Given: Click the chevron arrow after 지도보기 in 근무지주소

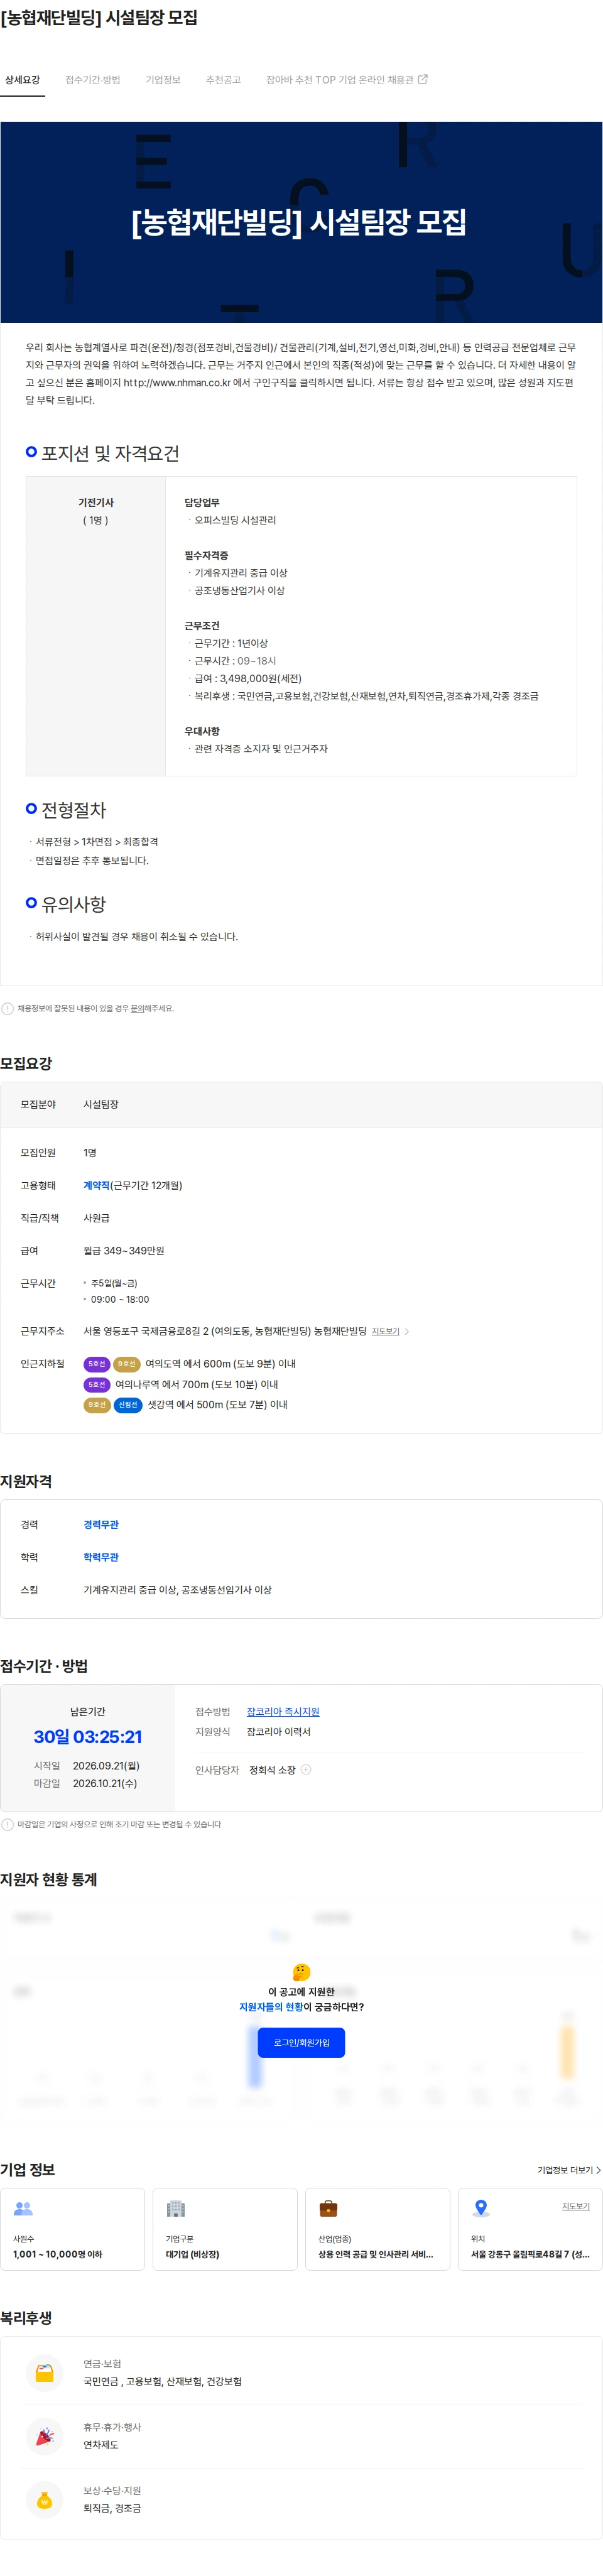Looking at the screenshot, I should (407, 1331).
